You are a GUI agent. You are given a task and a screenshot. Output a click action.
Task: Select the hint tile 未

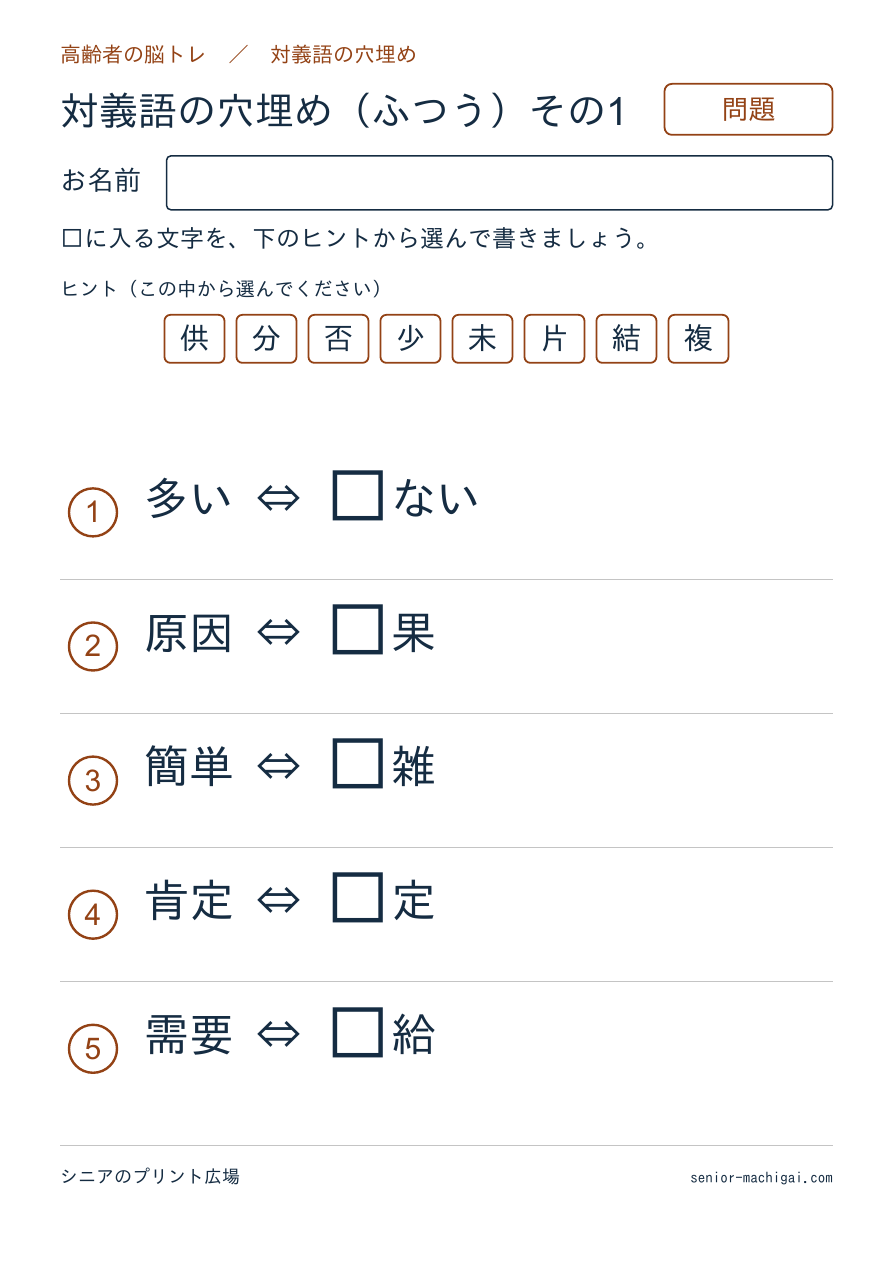pos(482,339)
